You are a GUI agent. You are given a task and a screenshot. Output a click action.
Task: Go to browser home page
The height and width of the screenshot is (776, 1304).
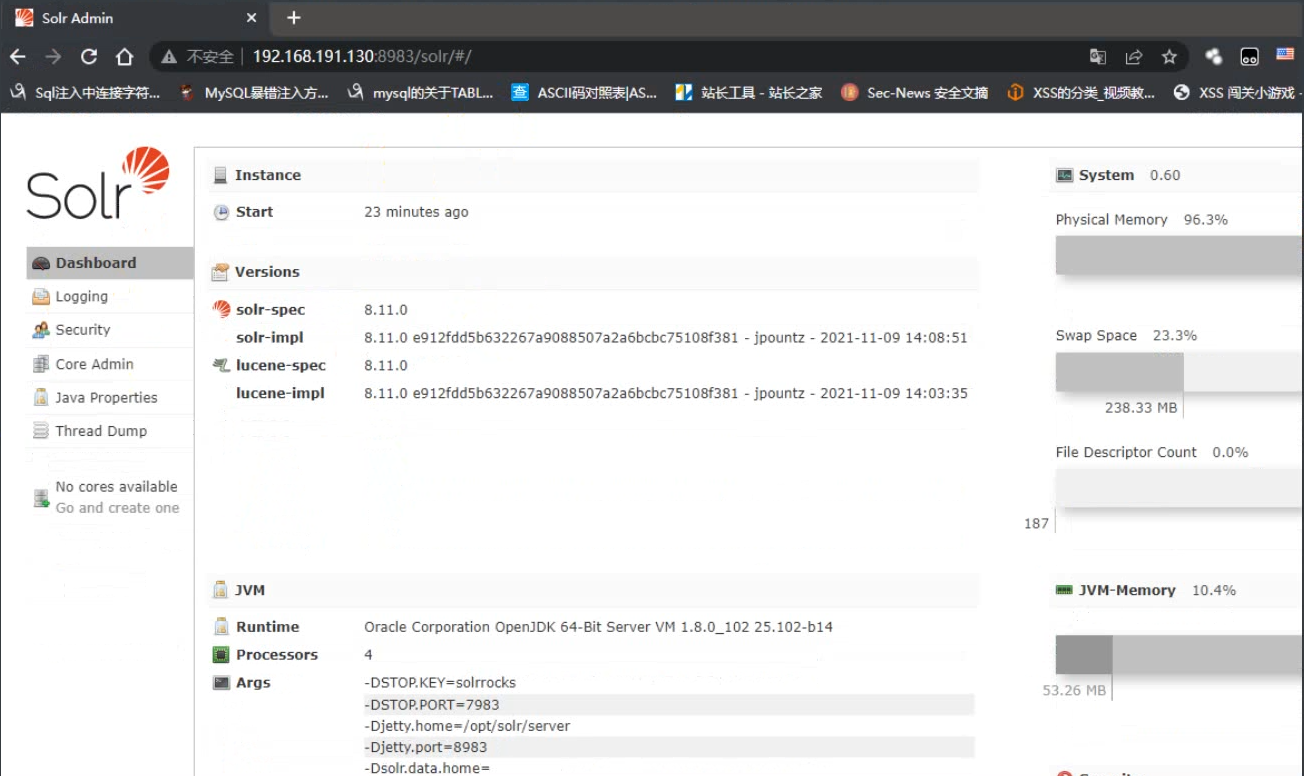(x=124, y=57)
